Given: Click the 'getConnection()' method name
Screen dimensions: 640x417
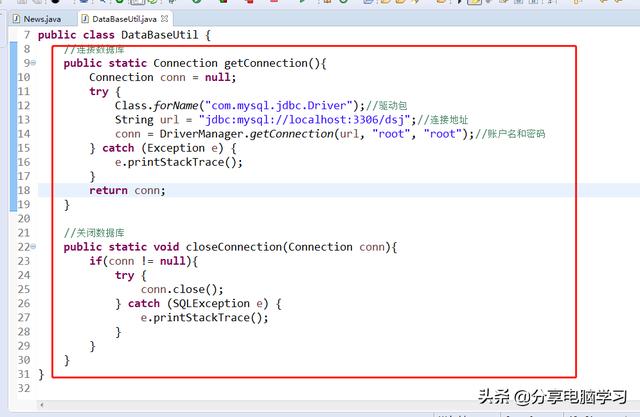Looking at the screenshot, I should pos(271,63).
